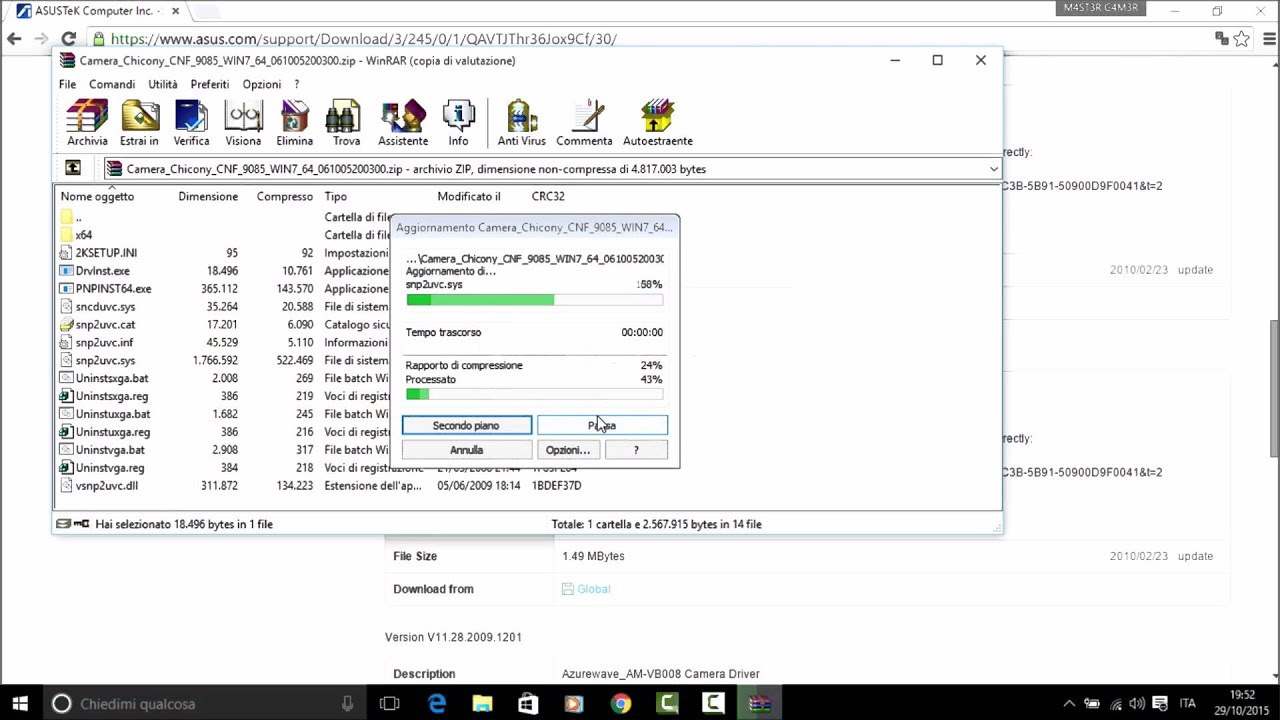Open the Visiona toolbar icon
1280x720 pixels.
243,123
